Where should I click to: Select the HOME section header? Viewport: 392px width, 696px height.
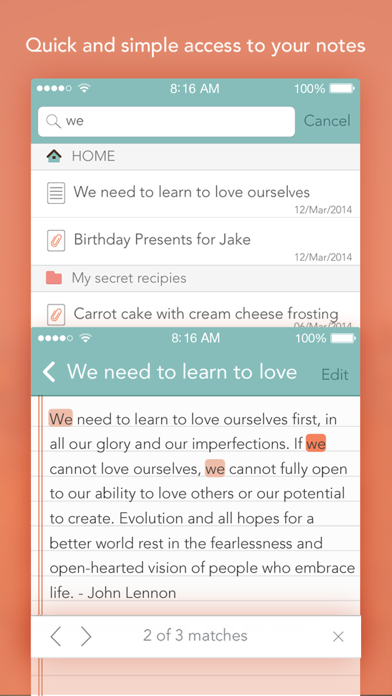(195, 156)
